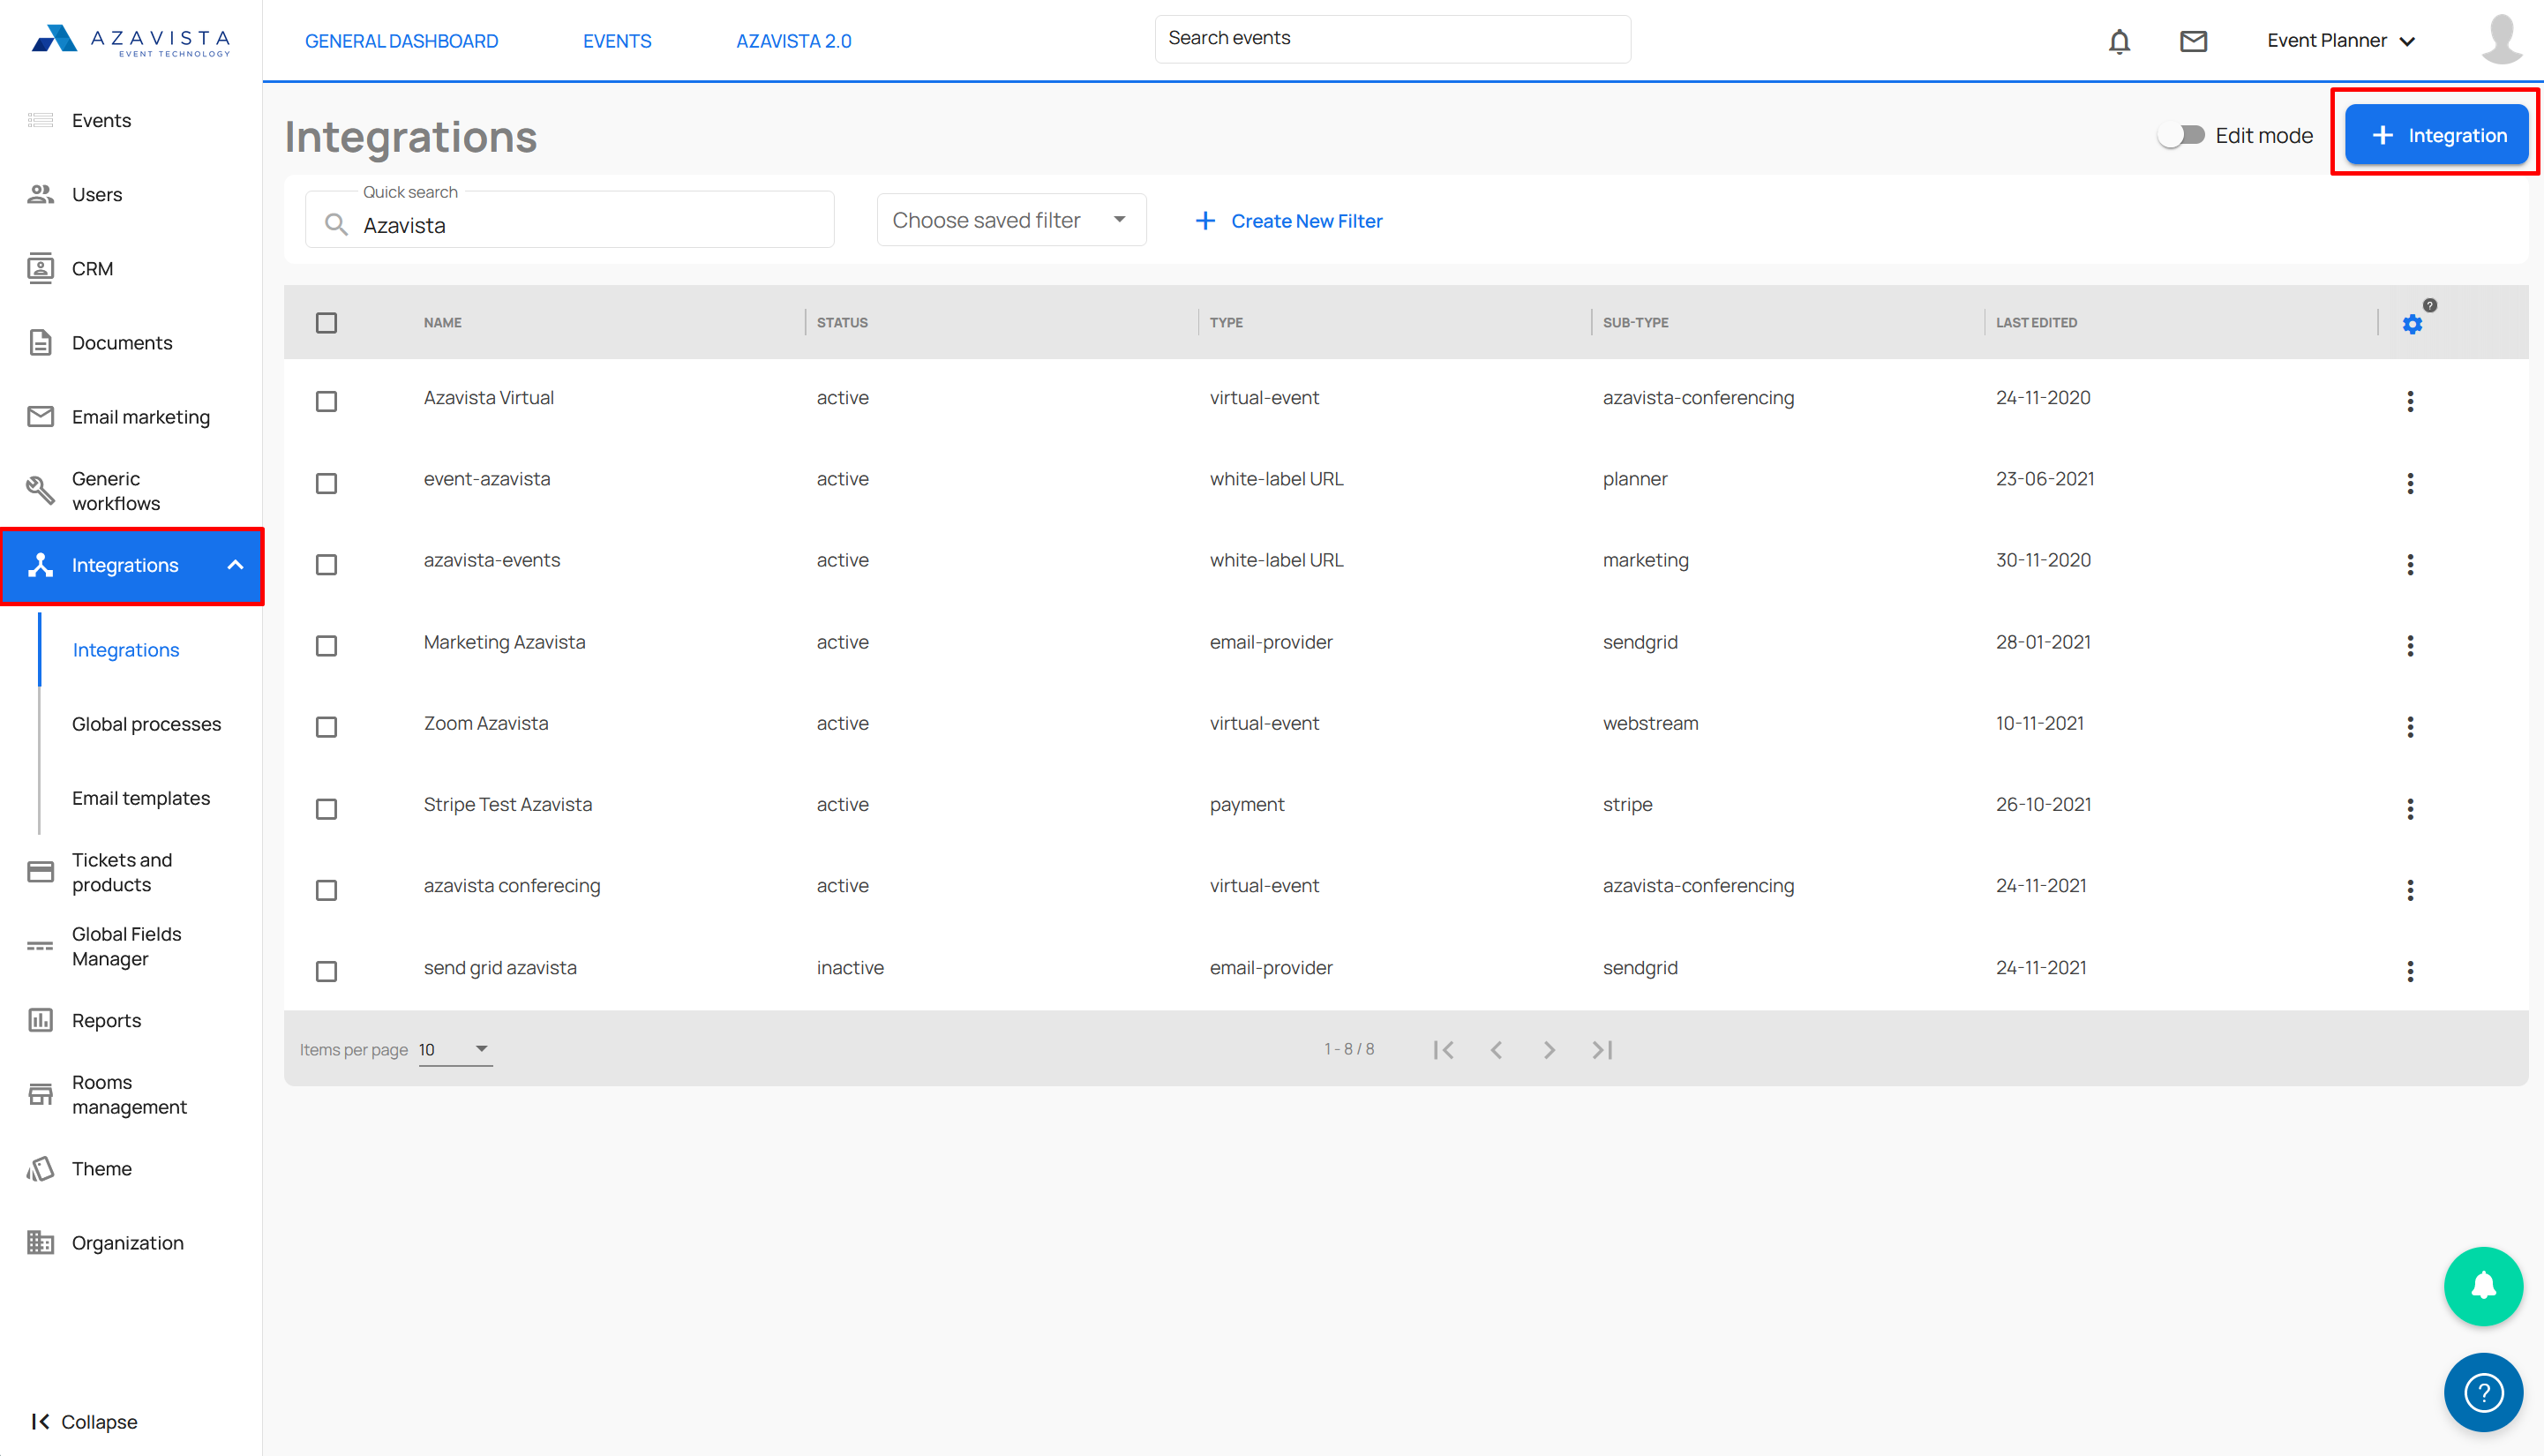The width and height of the screenshot is (2544, 1456).
Task: Add a new Integration button
Action: pyautogui.click(x=2436, y=135)
